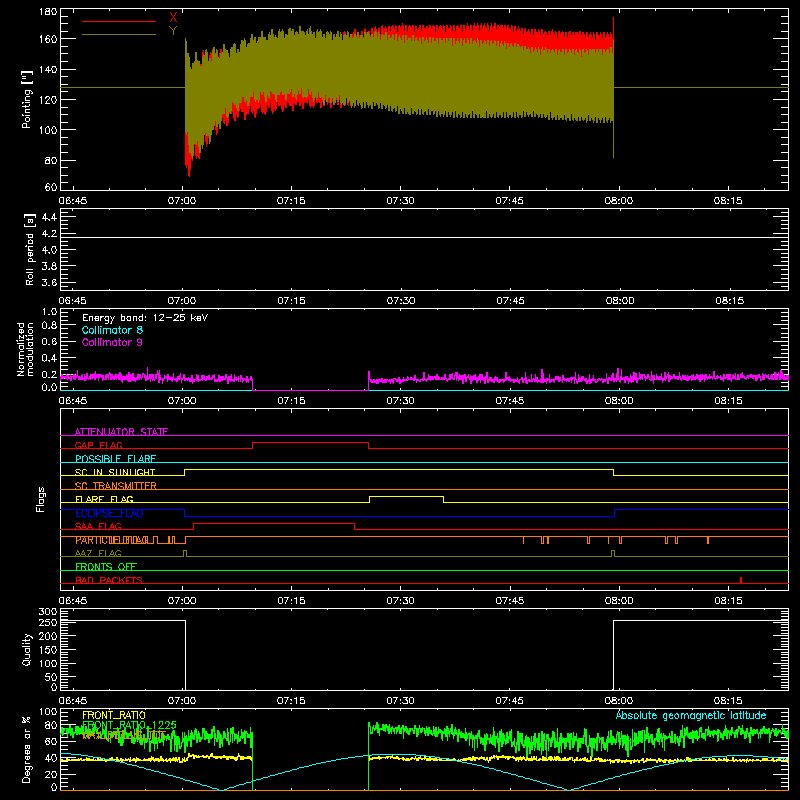Select the SAA_FLAG label
This screenshot has height=800, width=800.
click(98, 526)
